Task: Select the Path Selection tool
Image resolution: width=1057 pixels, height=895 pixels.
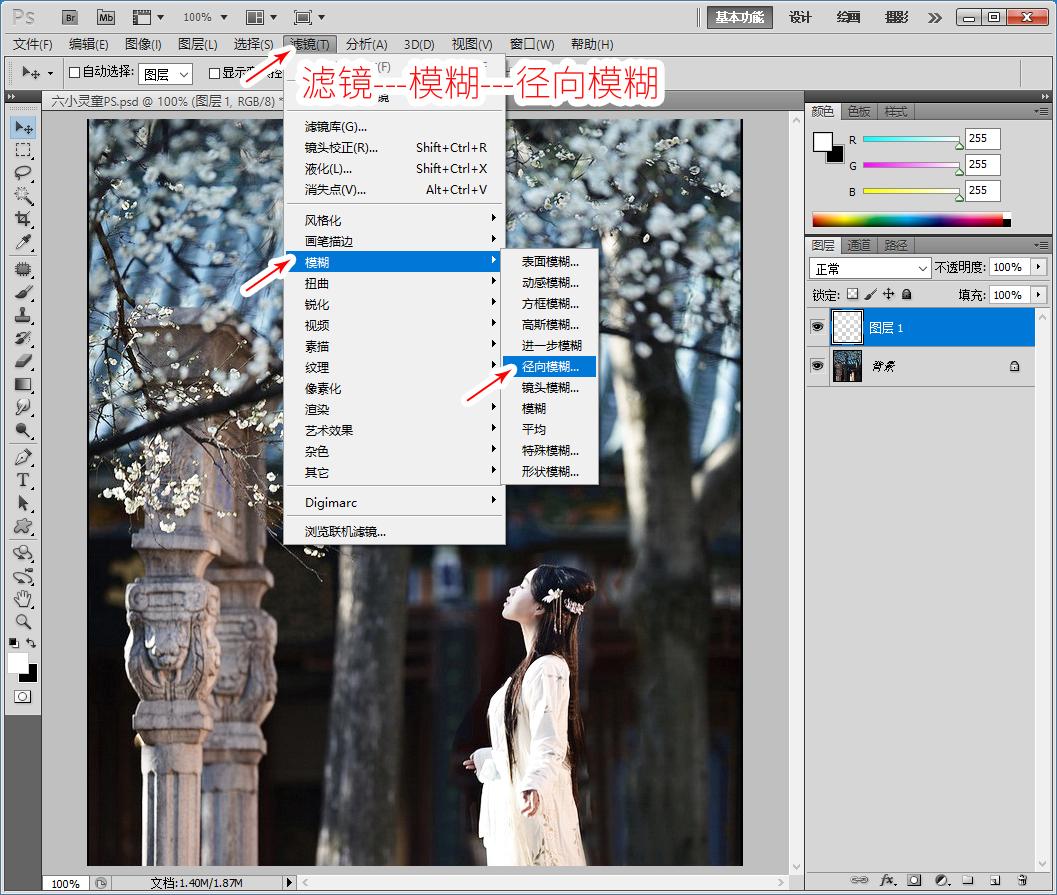Action: [x=24, y=503]
